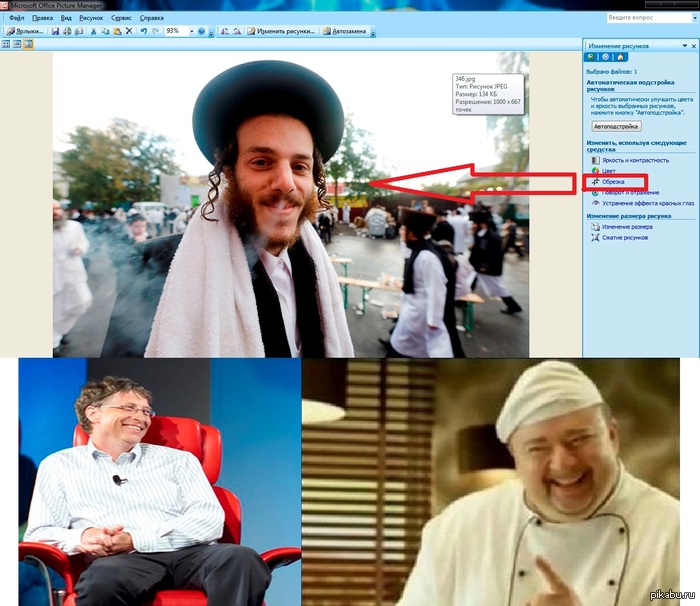Open the help question box dropdown arrow

click(x=695, y=18)
